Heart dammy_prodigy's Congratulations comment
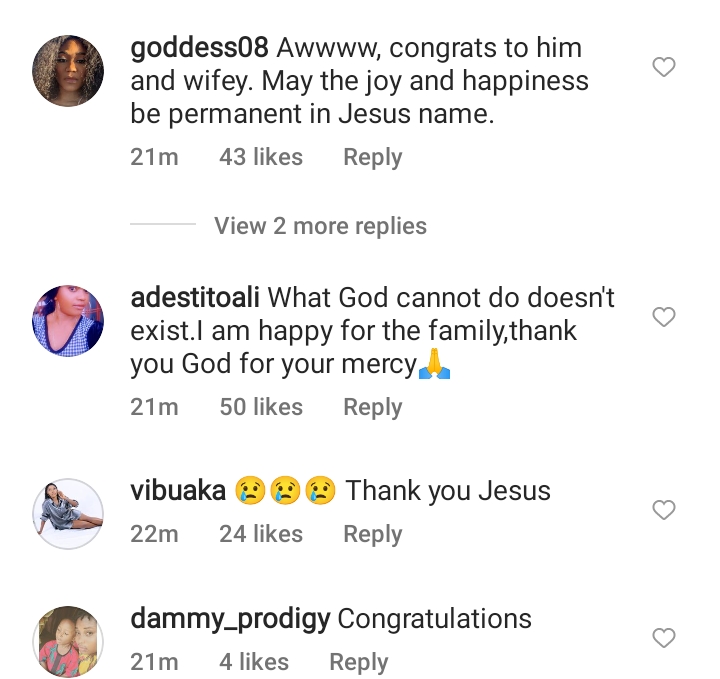This screenshot has height=679, width=720. [x=664, y=638]
